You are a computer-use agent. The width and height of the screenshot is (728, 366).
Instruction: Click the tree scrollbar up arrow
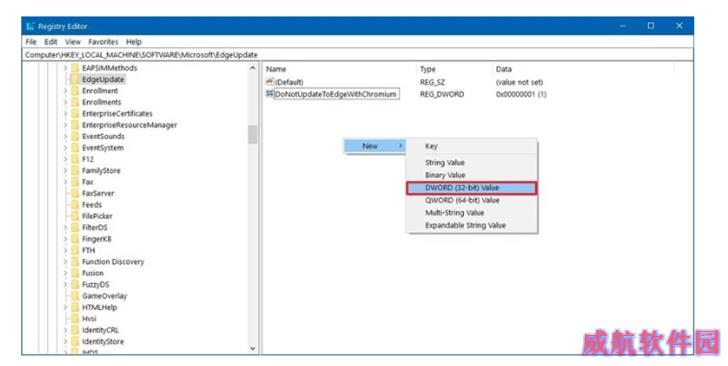[253, 68]
